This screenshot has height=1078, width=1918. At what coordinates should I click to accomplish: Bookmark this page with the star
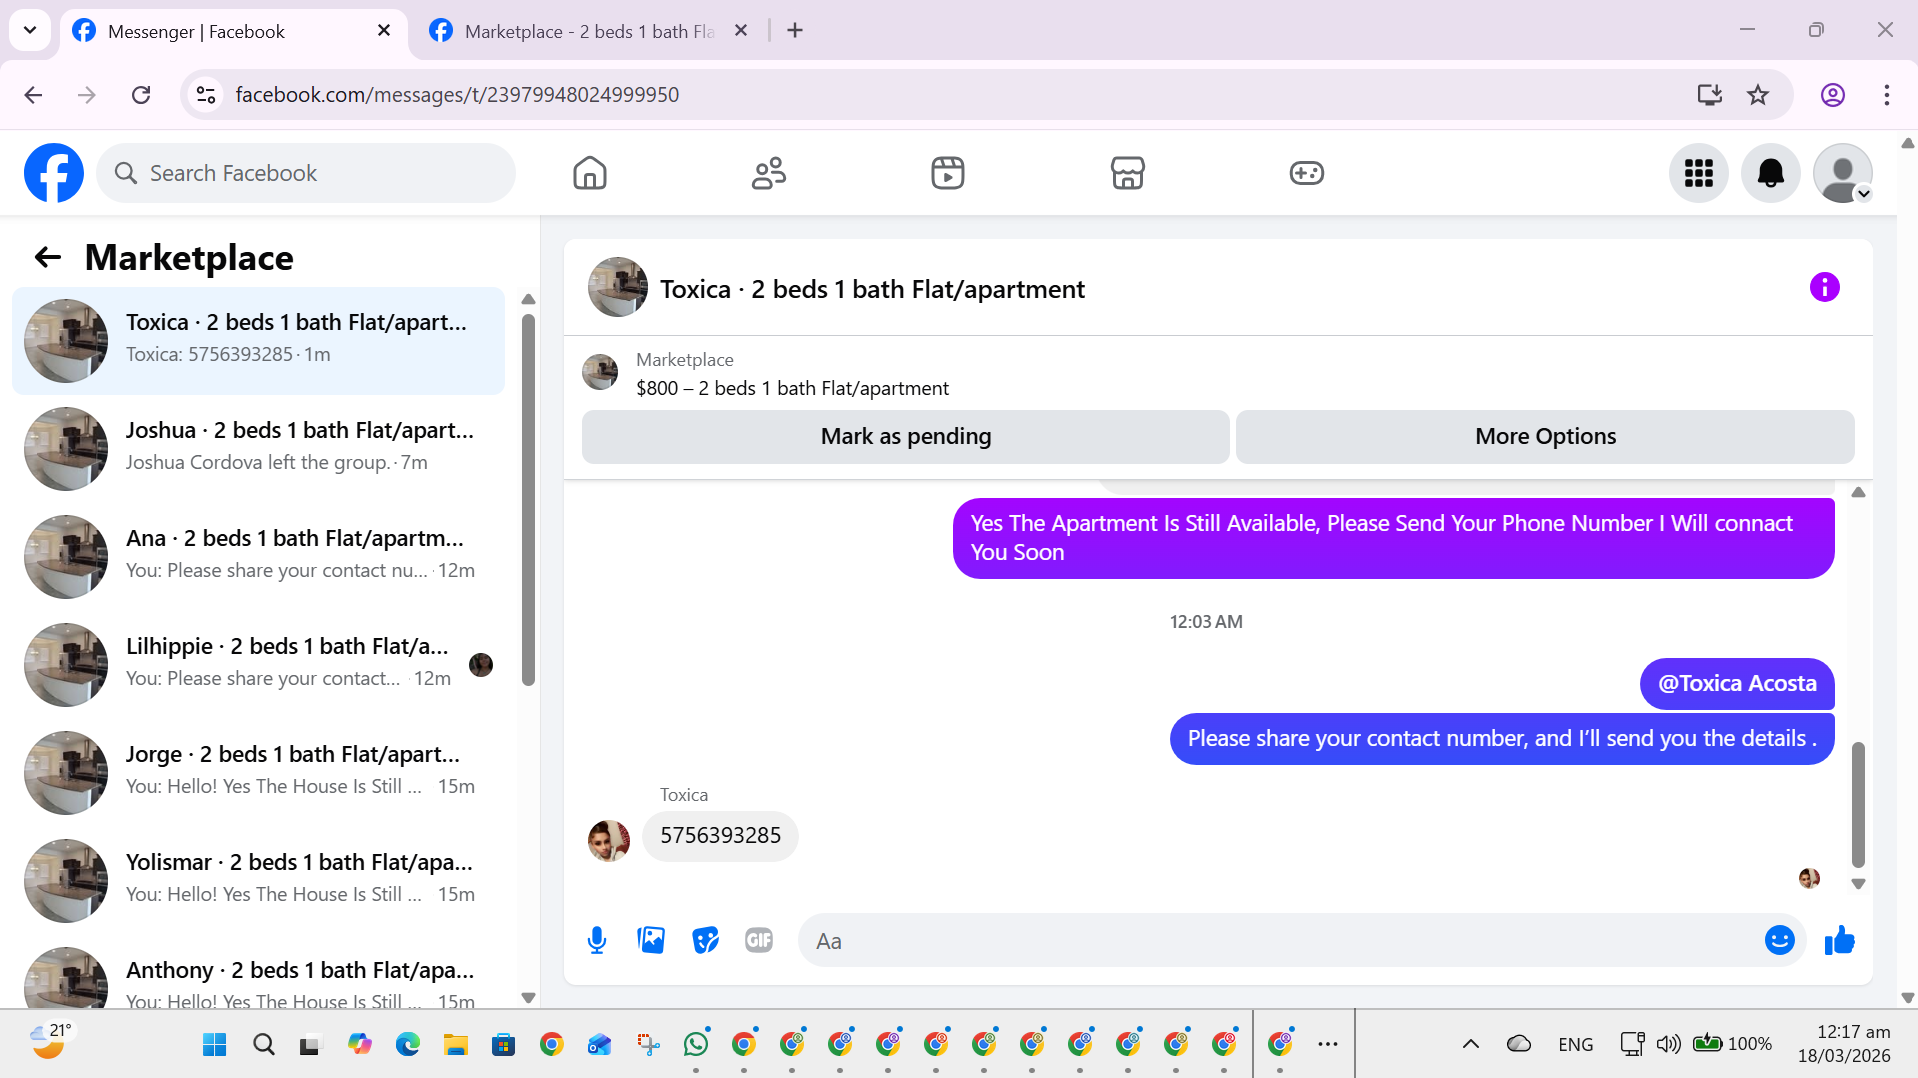pyautogui.click(x=1758, y=95)
